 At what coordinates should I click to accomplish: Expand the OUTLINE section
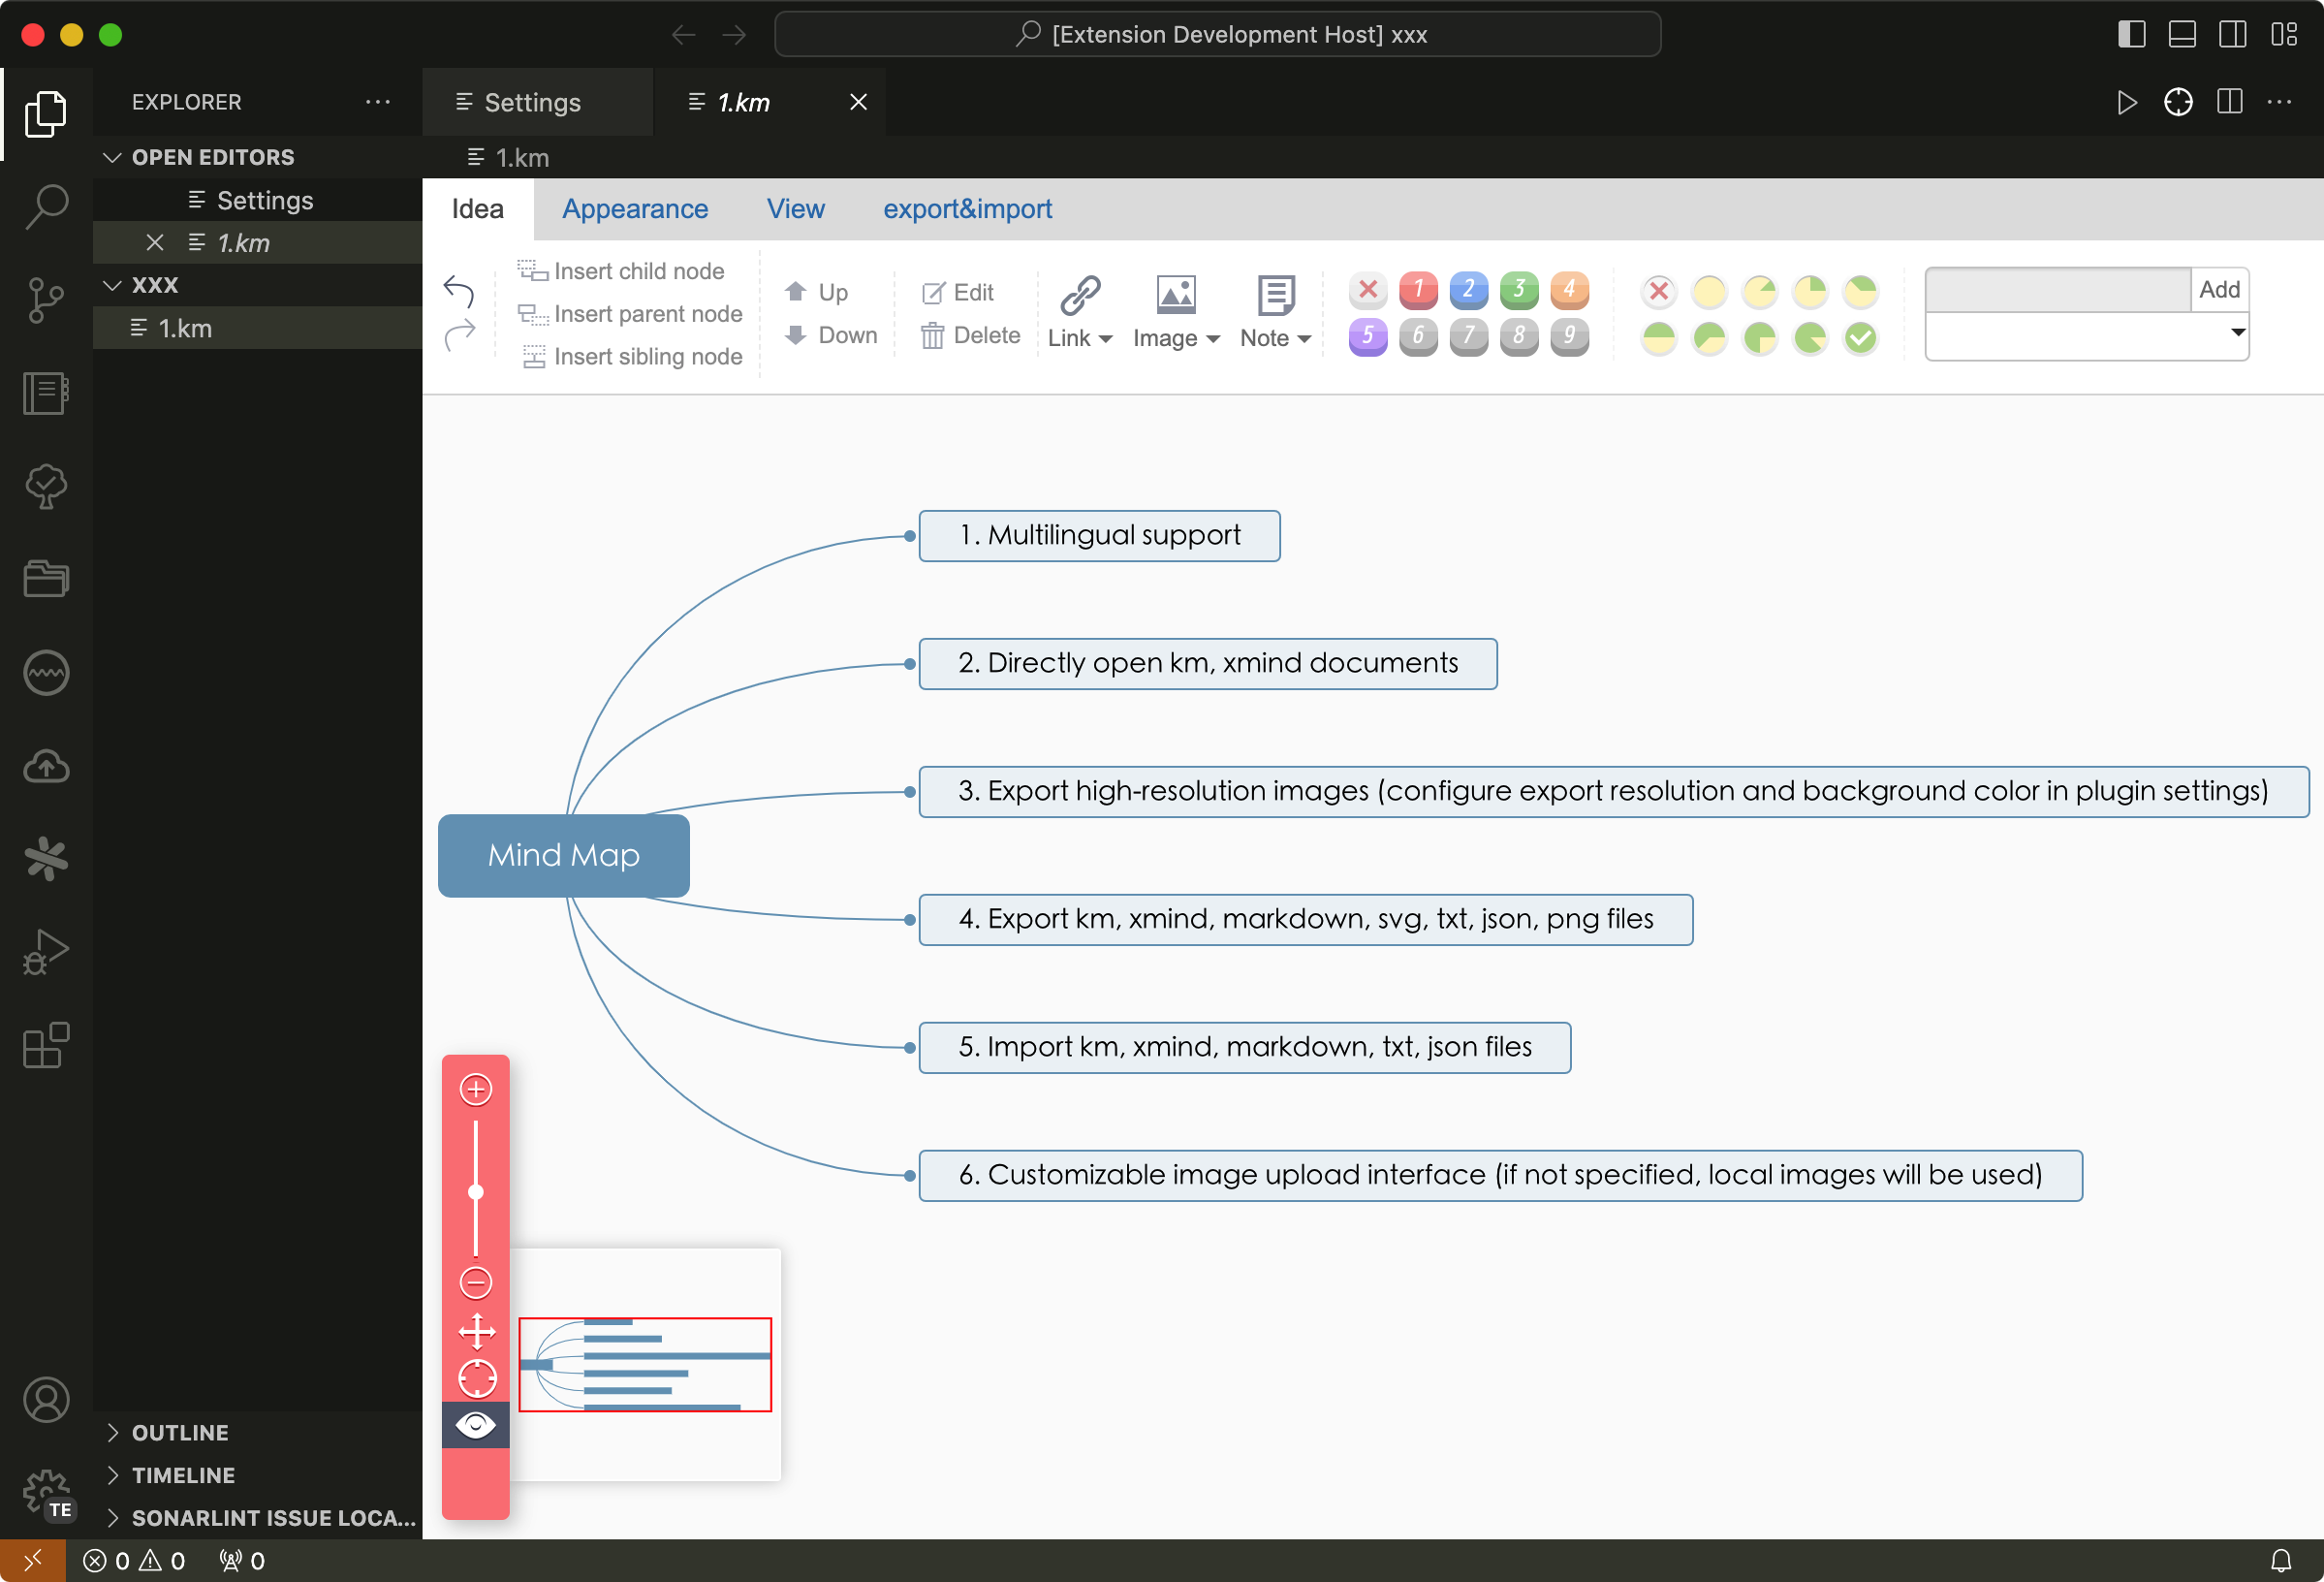tap(180, 1432)
